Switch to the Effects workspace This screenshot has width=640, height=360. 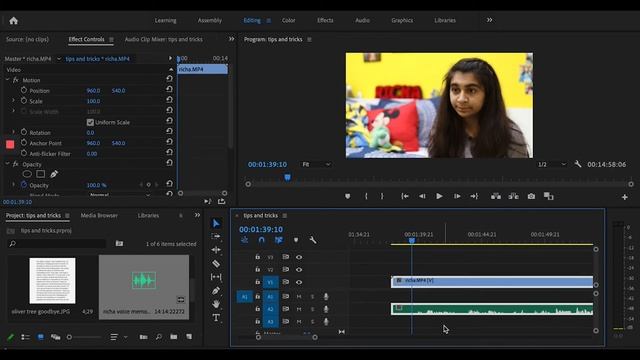pyautogui.click(x=325, y=20)
